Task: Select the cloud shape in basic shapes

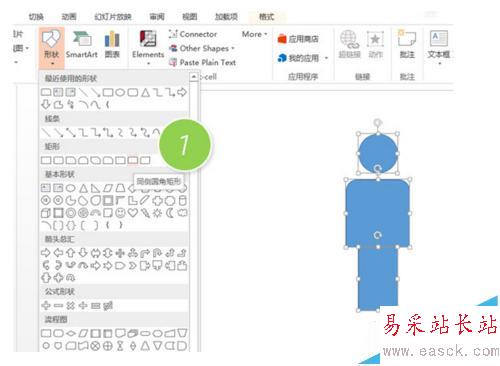Action: tap(182, 213)
